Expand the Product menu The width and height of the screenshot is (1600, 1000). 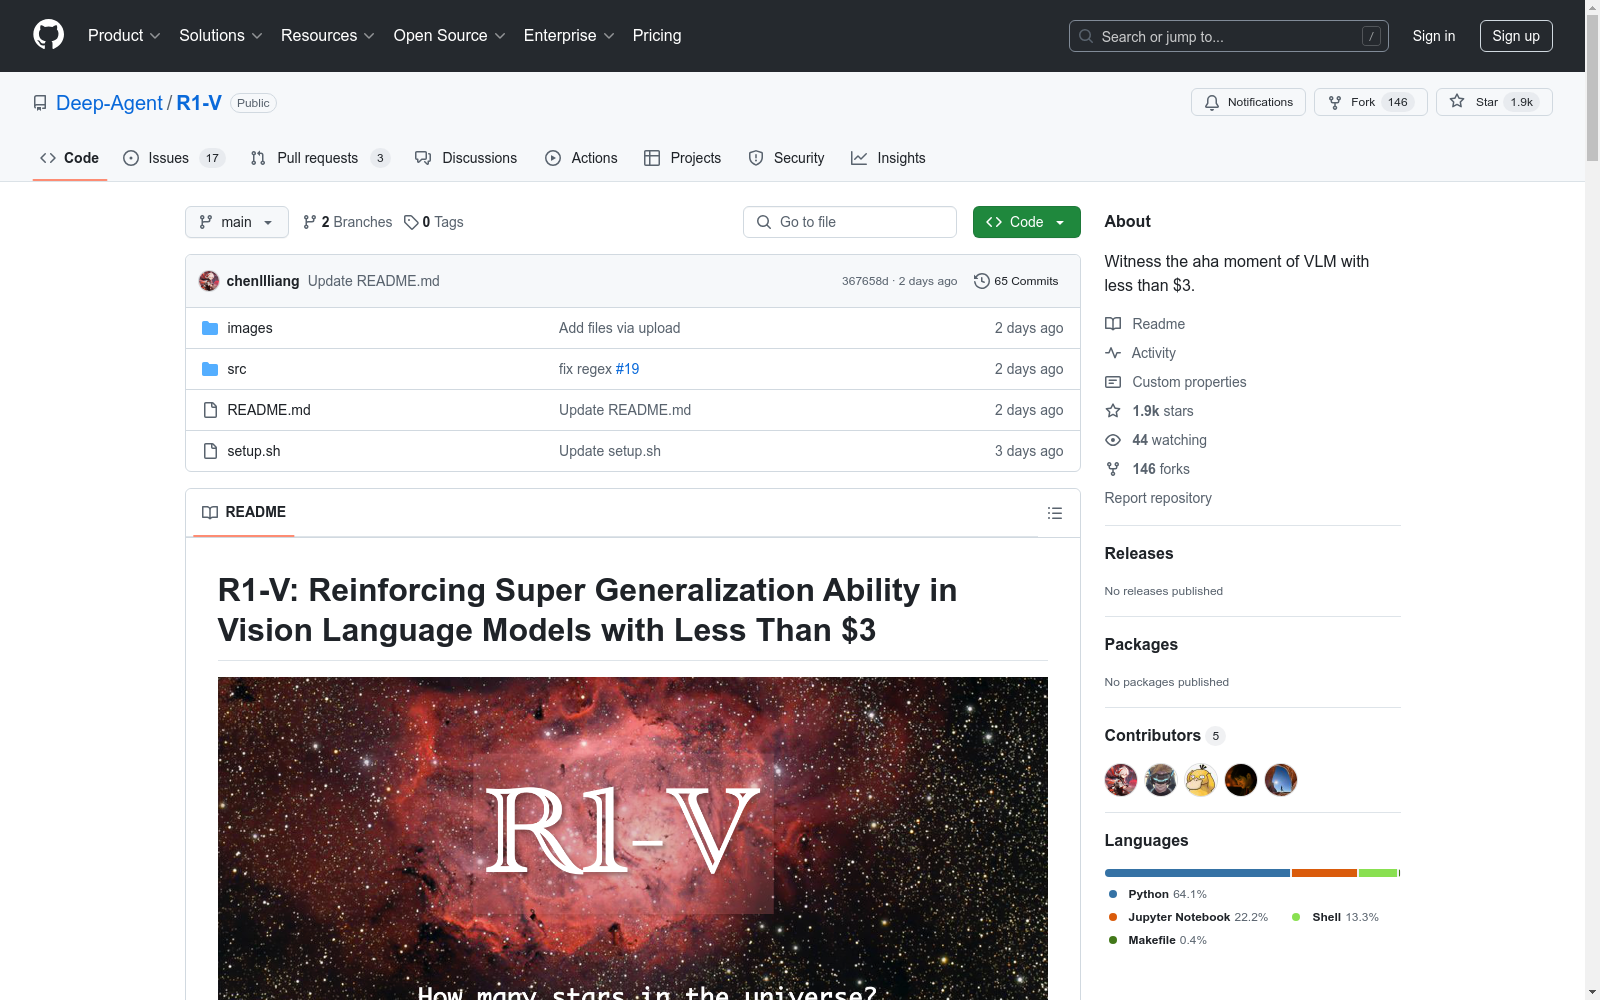pos(124,36)
